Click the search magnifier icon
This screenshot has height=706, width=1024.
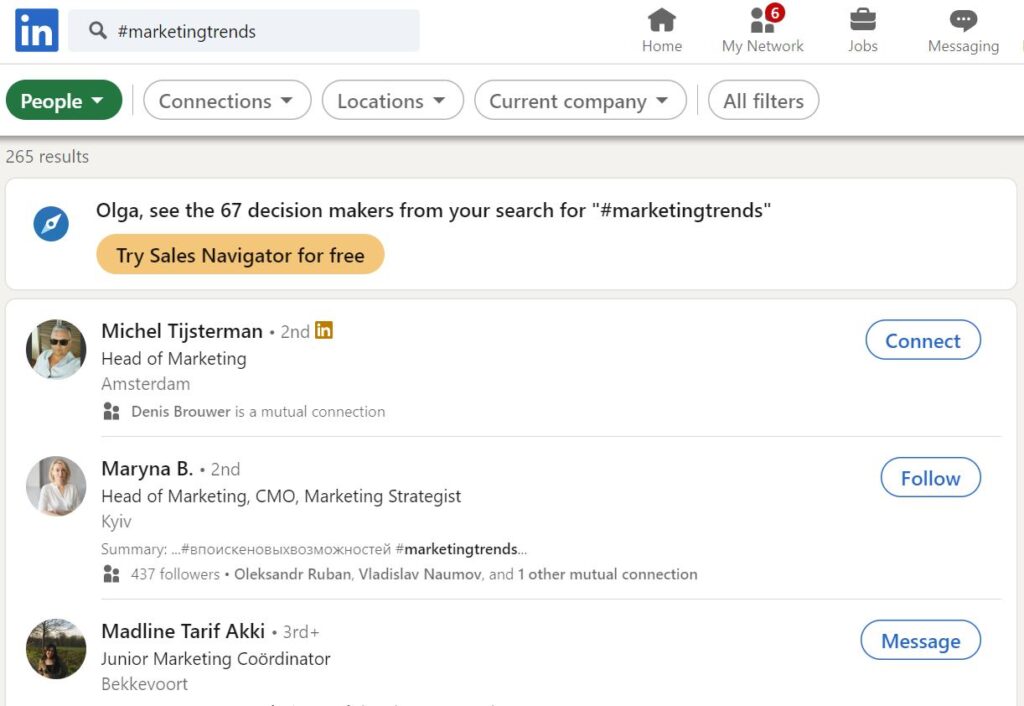pos(98,30)
